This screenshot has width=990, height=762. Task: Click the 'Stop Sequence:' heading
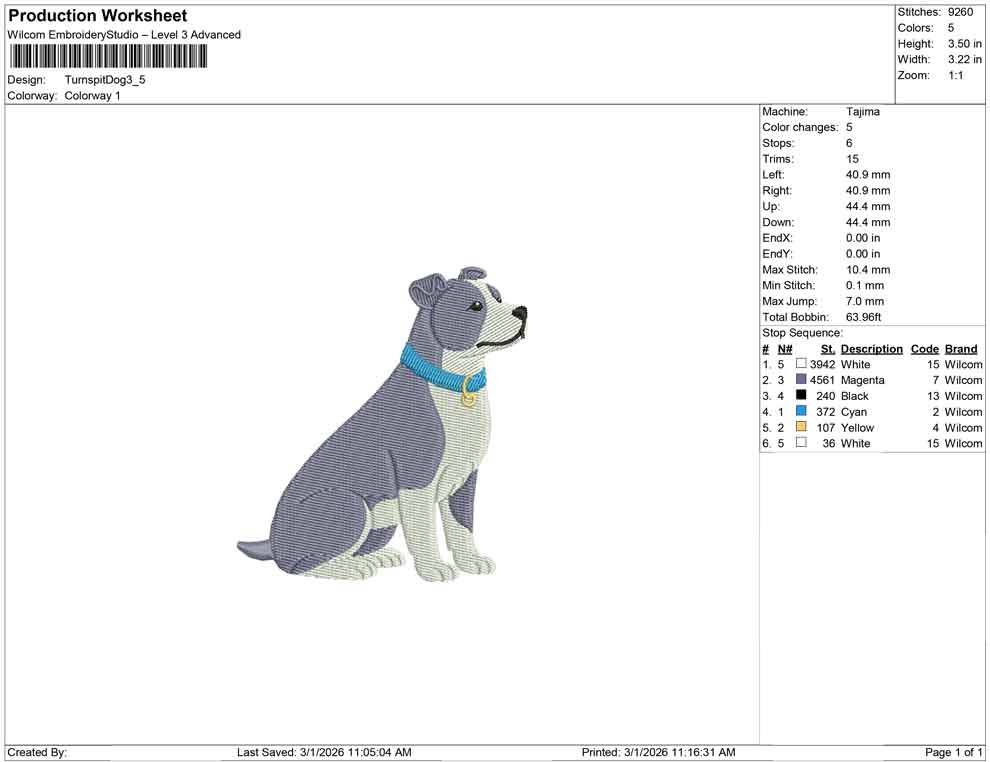pyautogui.click(x=802, y=333)
